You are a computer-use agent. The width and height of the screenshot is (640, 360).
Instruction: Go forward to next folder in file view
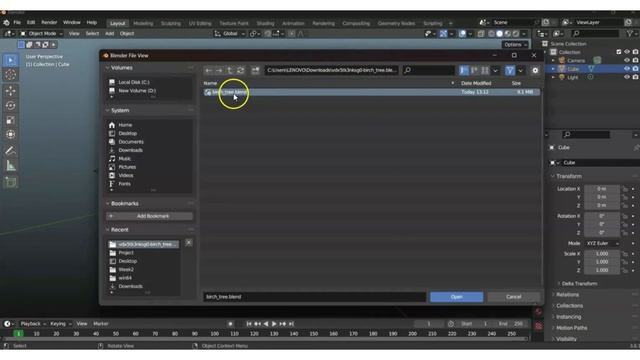[219, 71]
